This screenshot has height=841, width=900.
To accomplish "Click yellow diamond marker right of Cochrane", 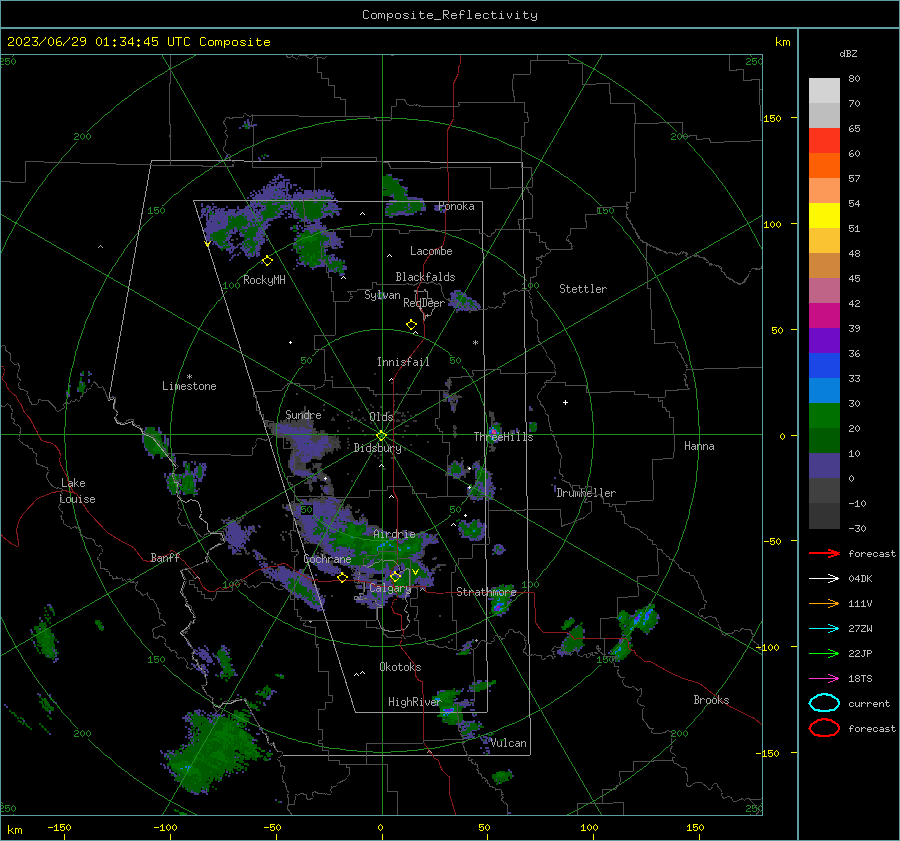I will click(x=343, y=578).
